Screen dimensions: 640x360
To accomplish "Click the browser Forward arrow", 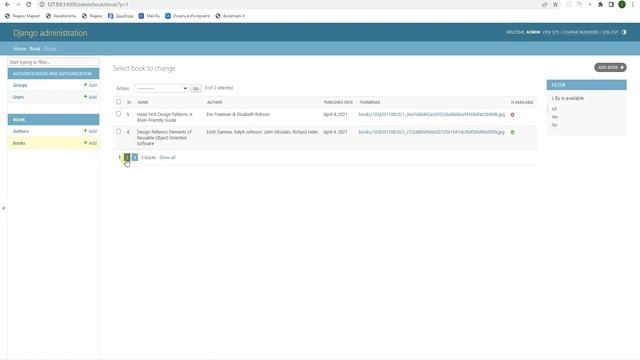I will 18,4.
